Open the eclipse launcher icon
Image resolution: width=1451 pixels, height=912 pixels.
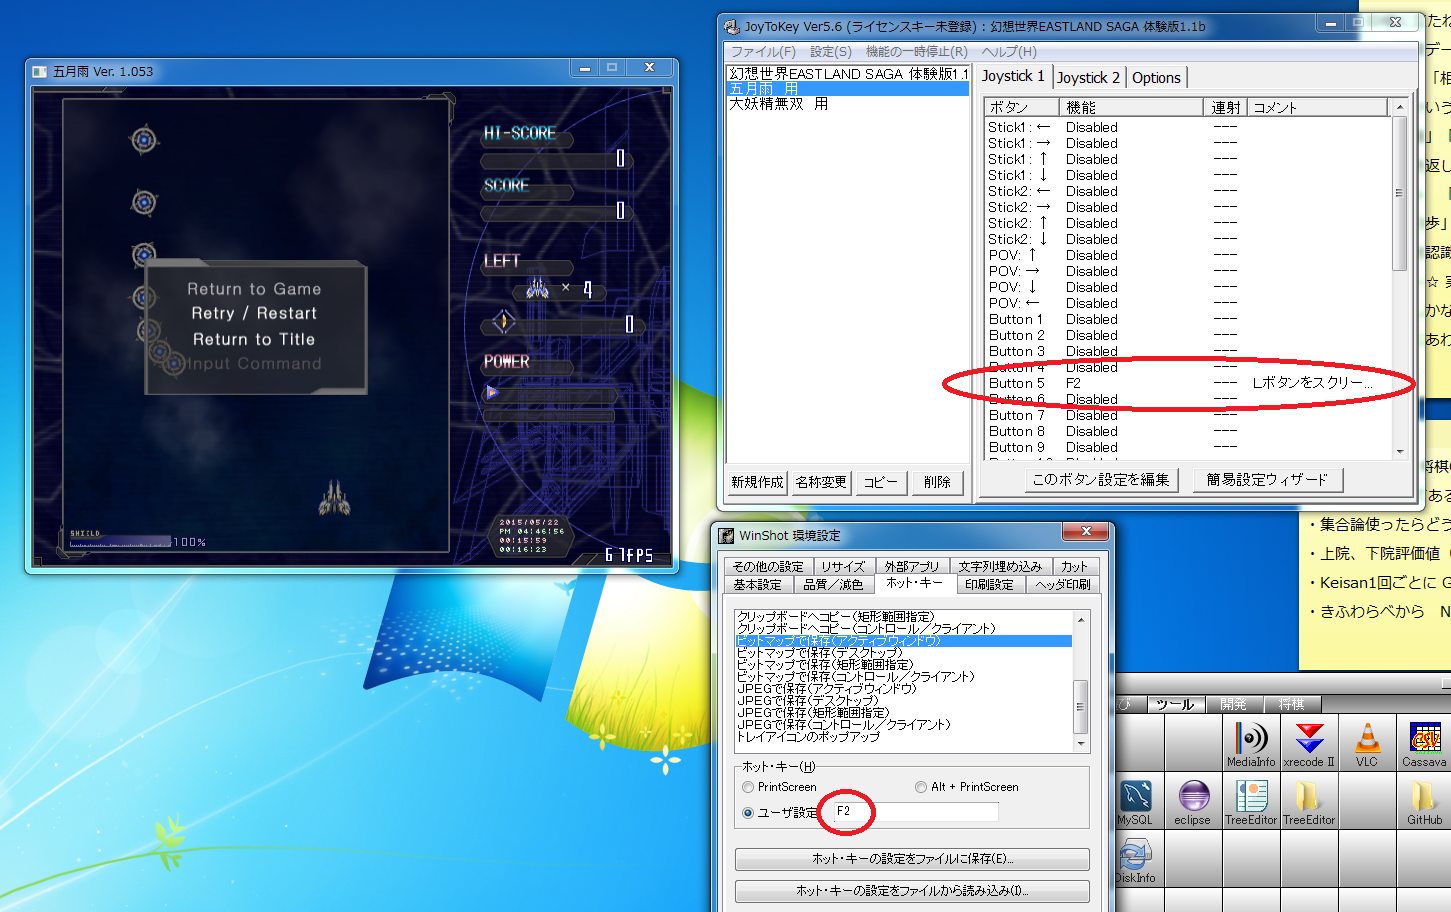[x=1193, y=802]
